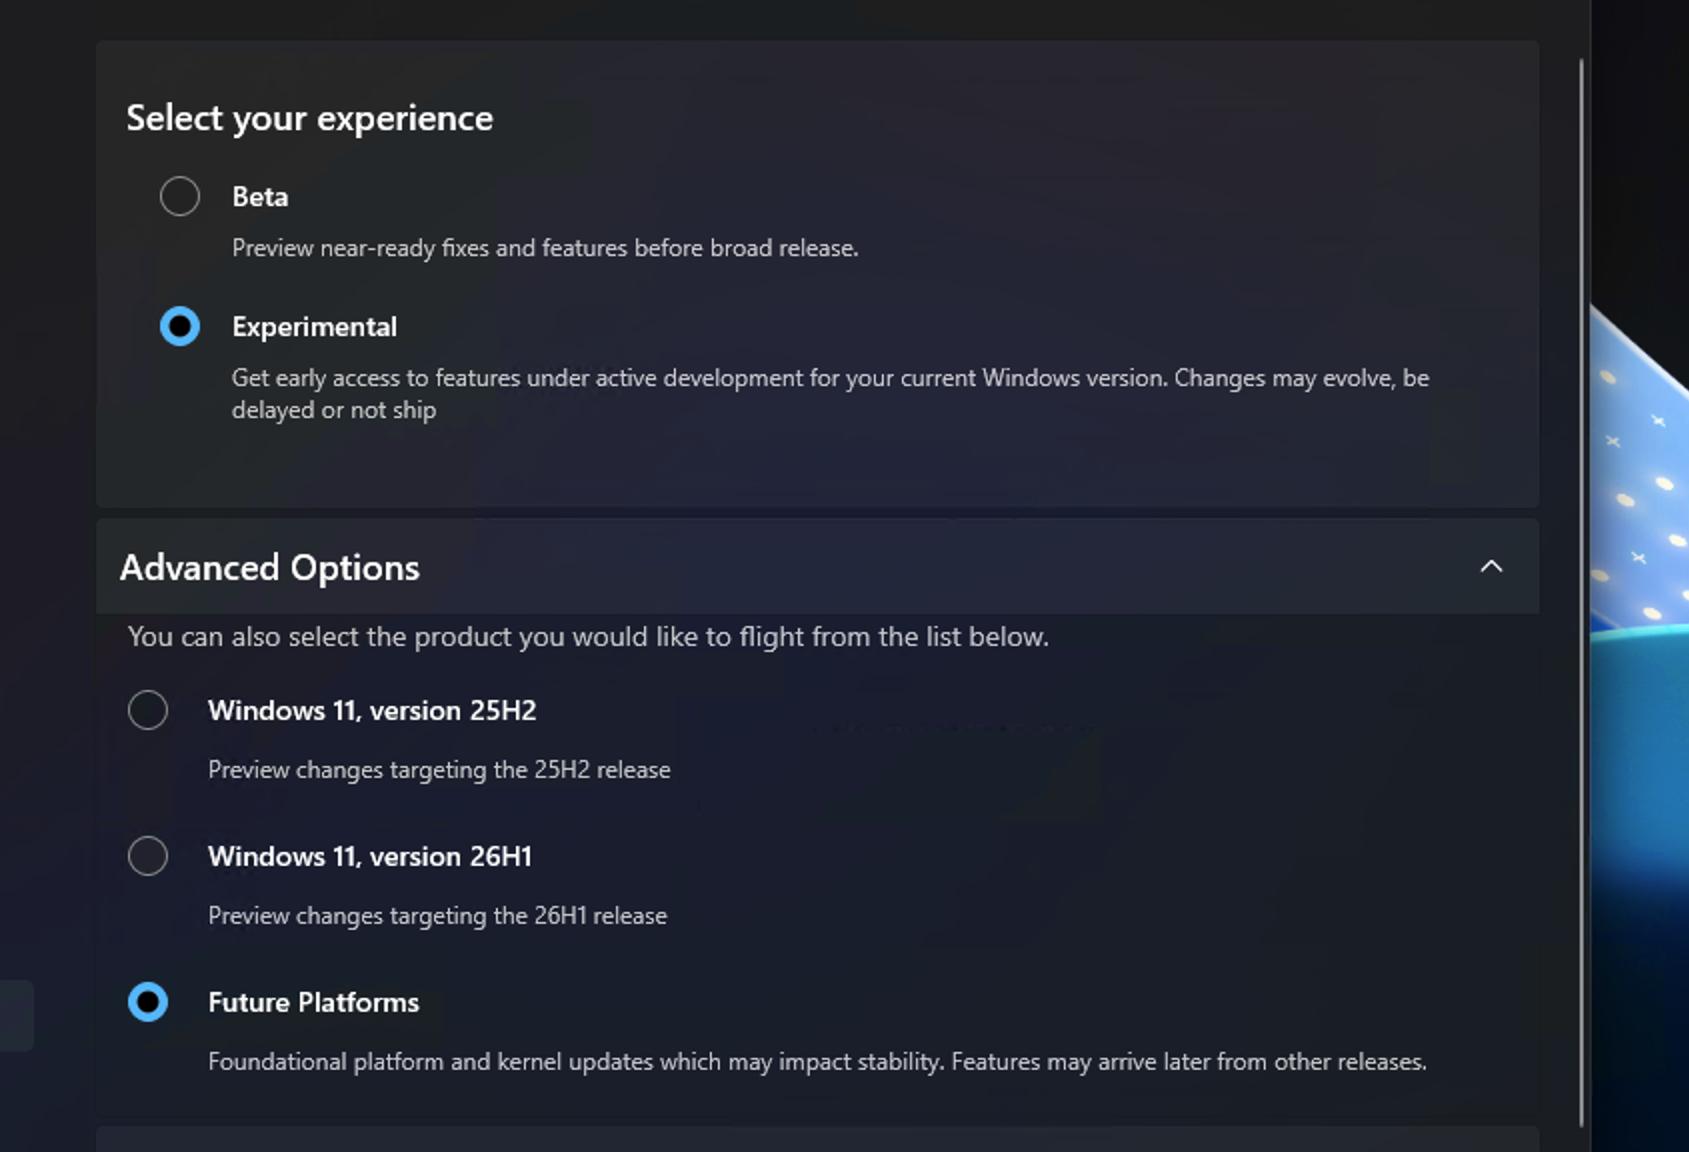
Task: Click the "Preview near-ready fixes" Beta description
Action: tap(545, 248)
